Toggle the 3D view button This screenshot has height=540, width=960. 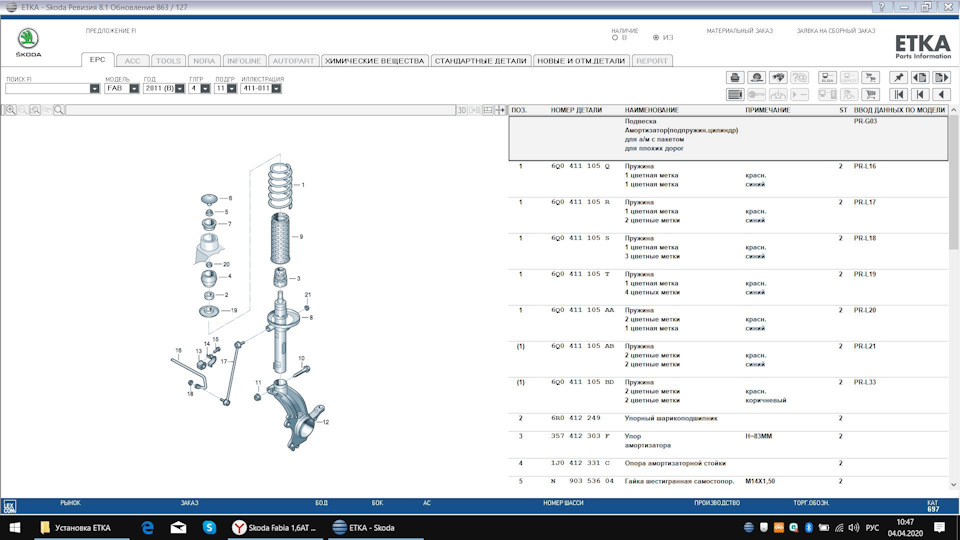462,110
